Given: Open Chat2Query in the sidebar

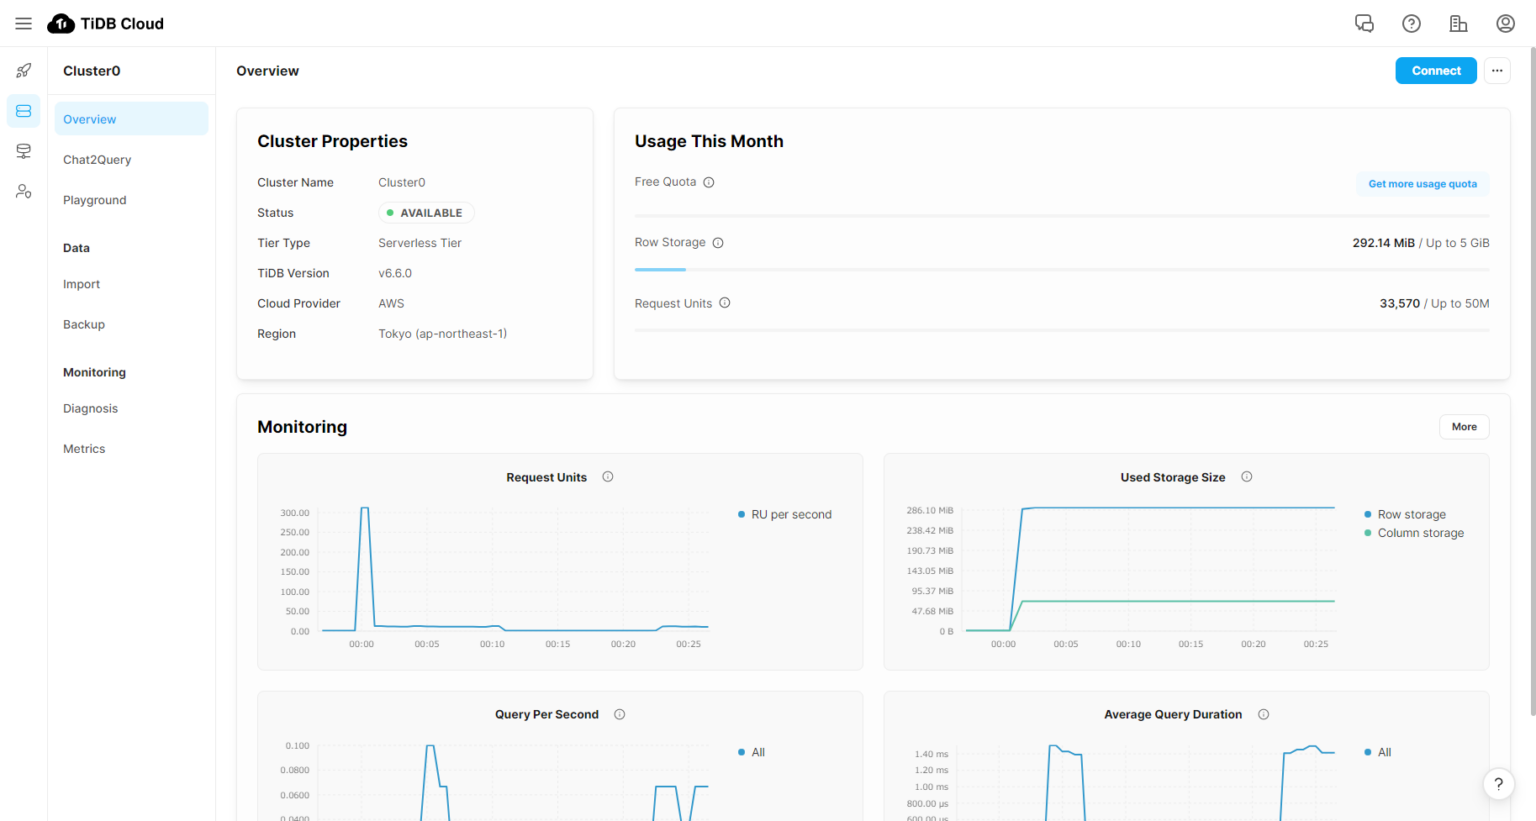Looking at the screenshot, I should click(97, 160).
